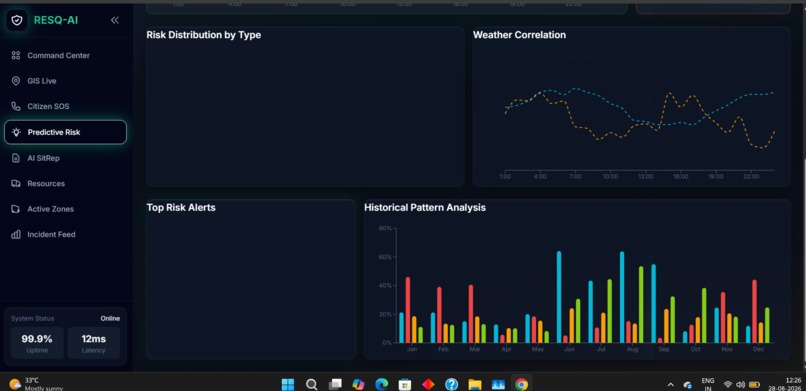This screenshot has height=391, width=806.
Task: Click the Online system status label
Action: (110, 319)
